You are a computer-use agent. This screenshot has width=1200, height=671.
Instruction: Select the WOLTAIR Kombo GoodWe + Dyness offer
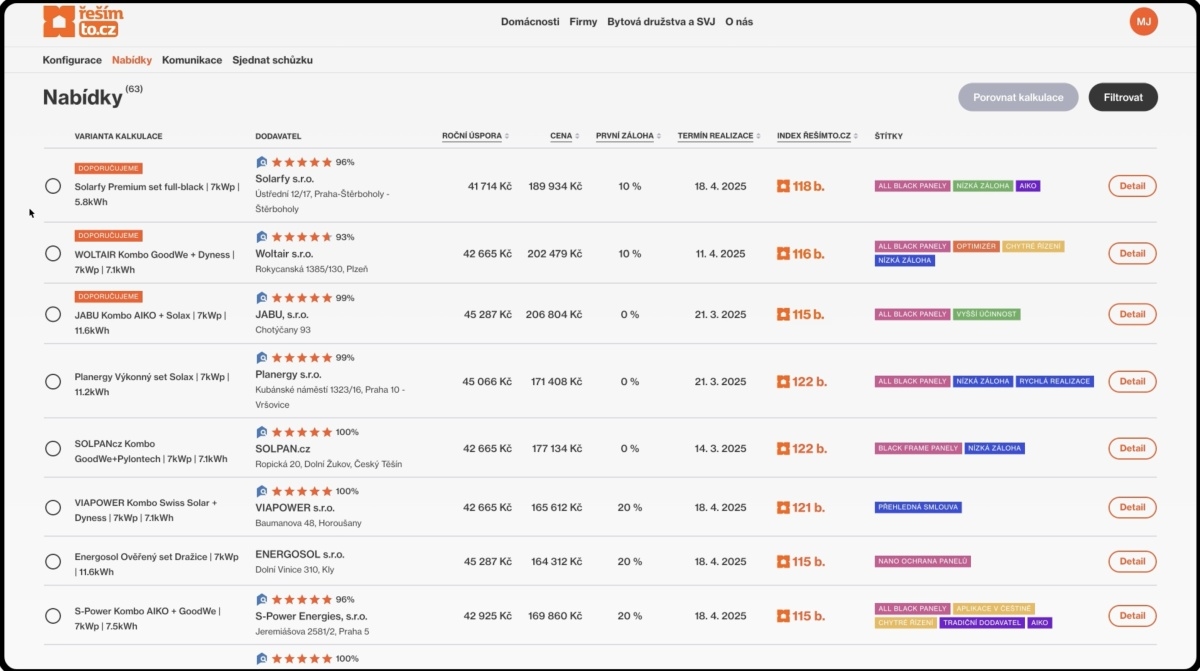pyautogui.click(x=53, y=254)
